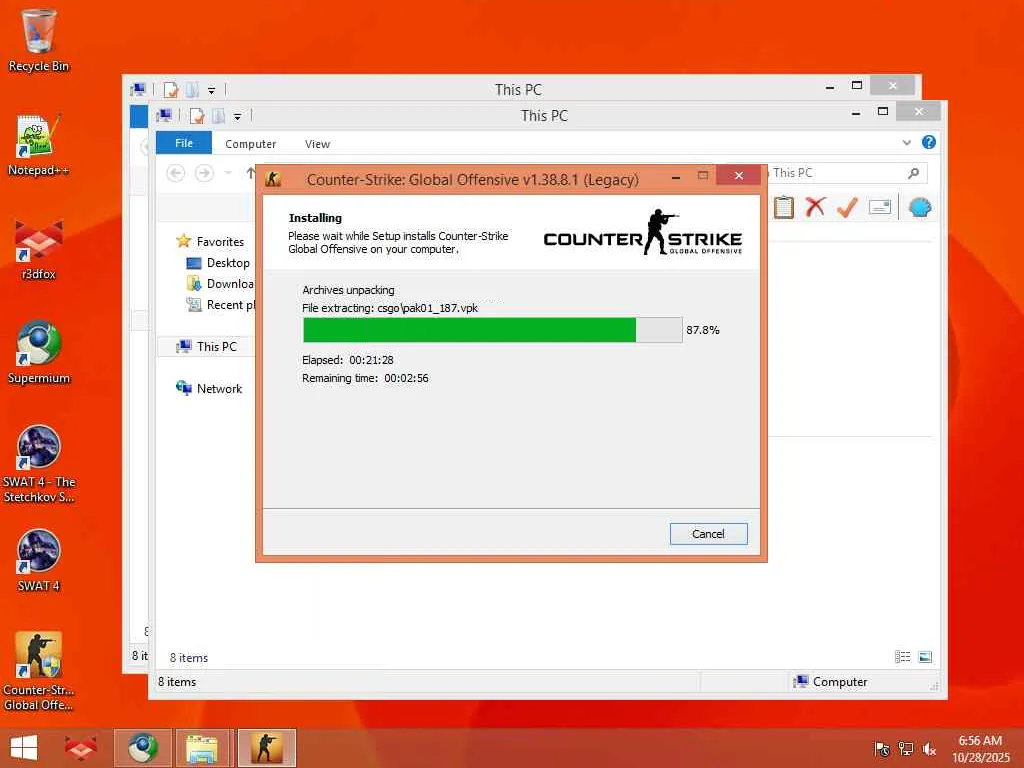Image resolution: width=1024 pixels, height=768 pixels.
Task: Select Recent places under Favorites
Action: point(221,304)
